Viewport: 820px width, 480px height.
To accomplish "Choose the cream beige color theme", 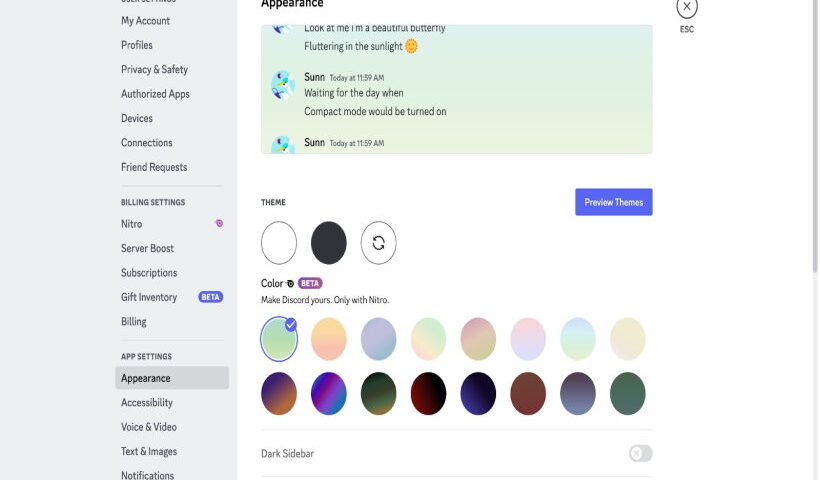I will (x=628, y=339).
